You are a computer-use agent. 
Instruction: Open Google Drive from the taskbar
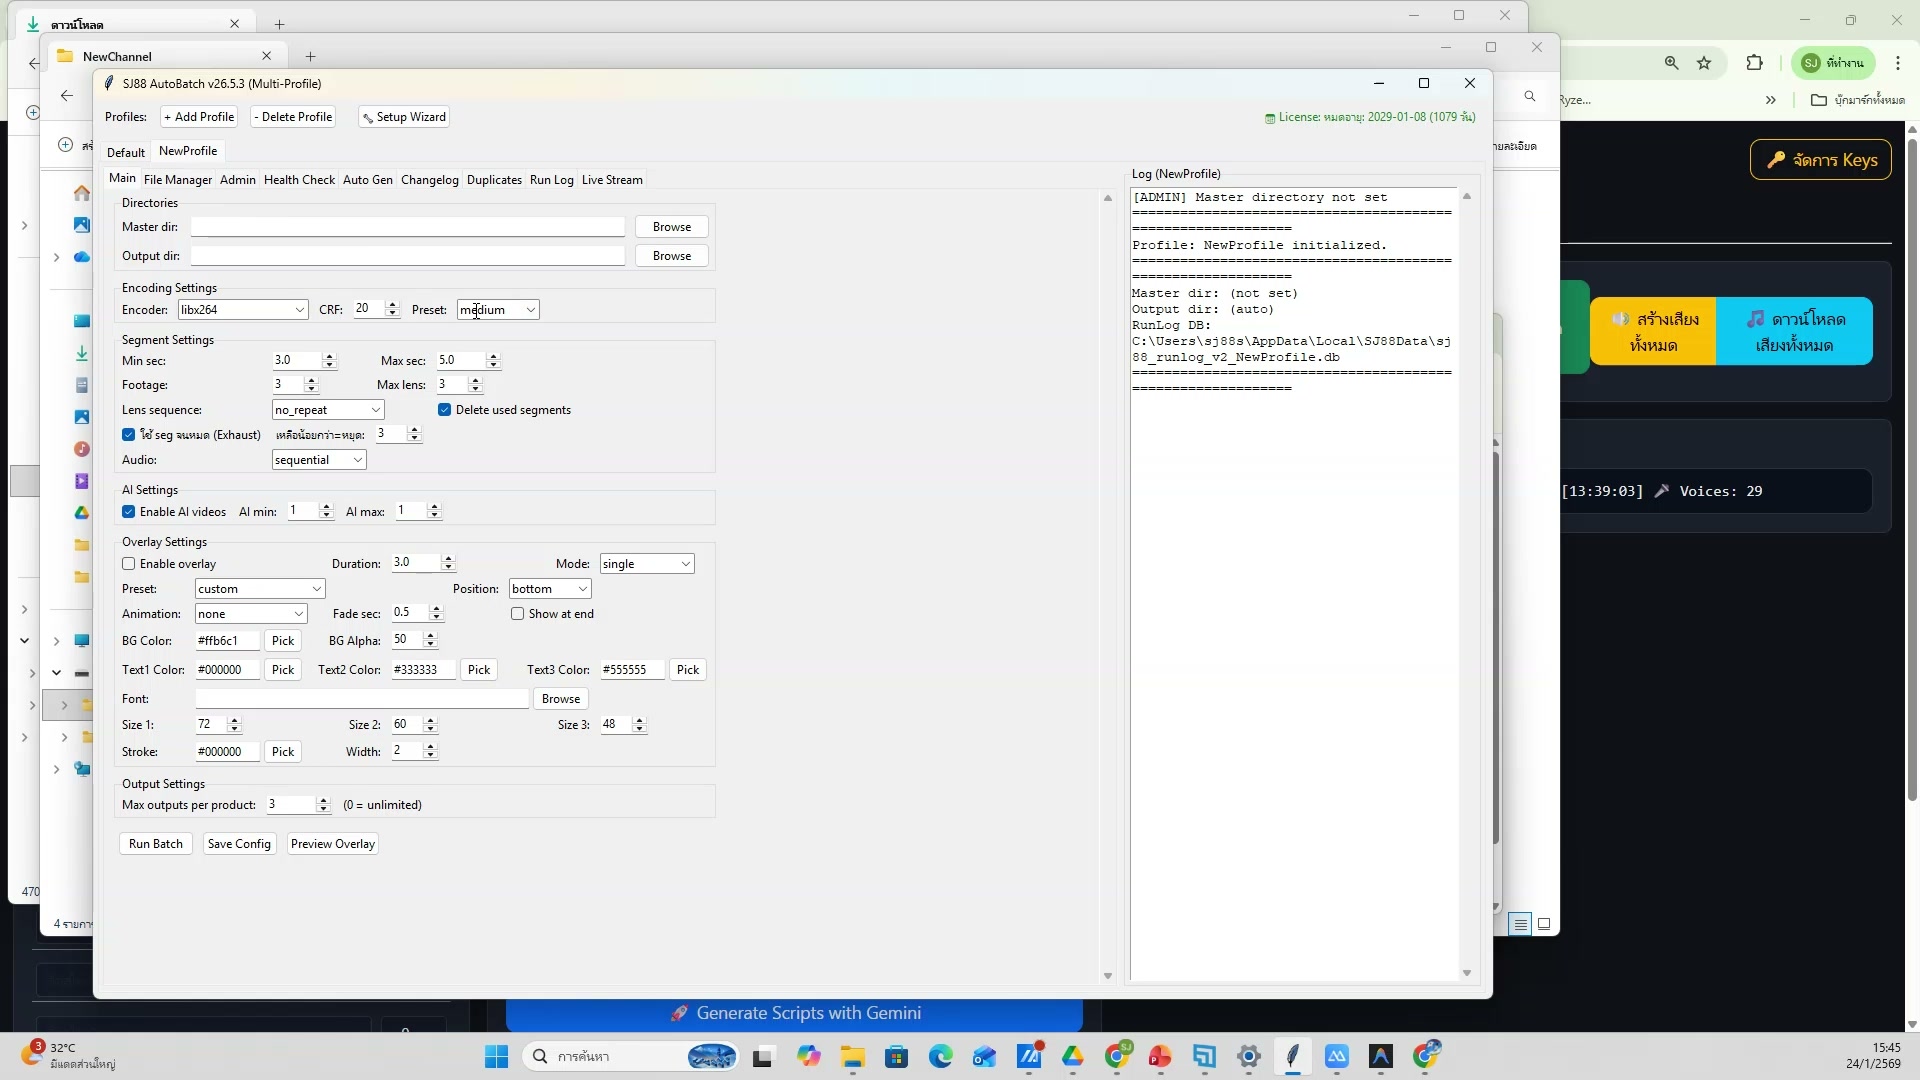click(1073, 1056)
